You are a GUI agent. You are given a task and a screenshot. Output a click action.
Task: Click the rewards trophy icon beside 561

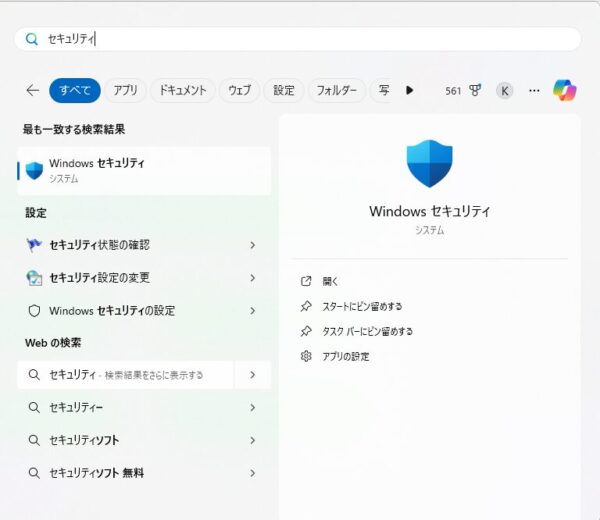point(475,90)
